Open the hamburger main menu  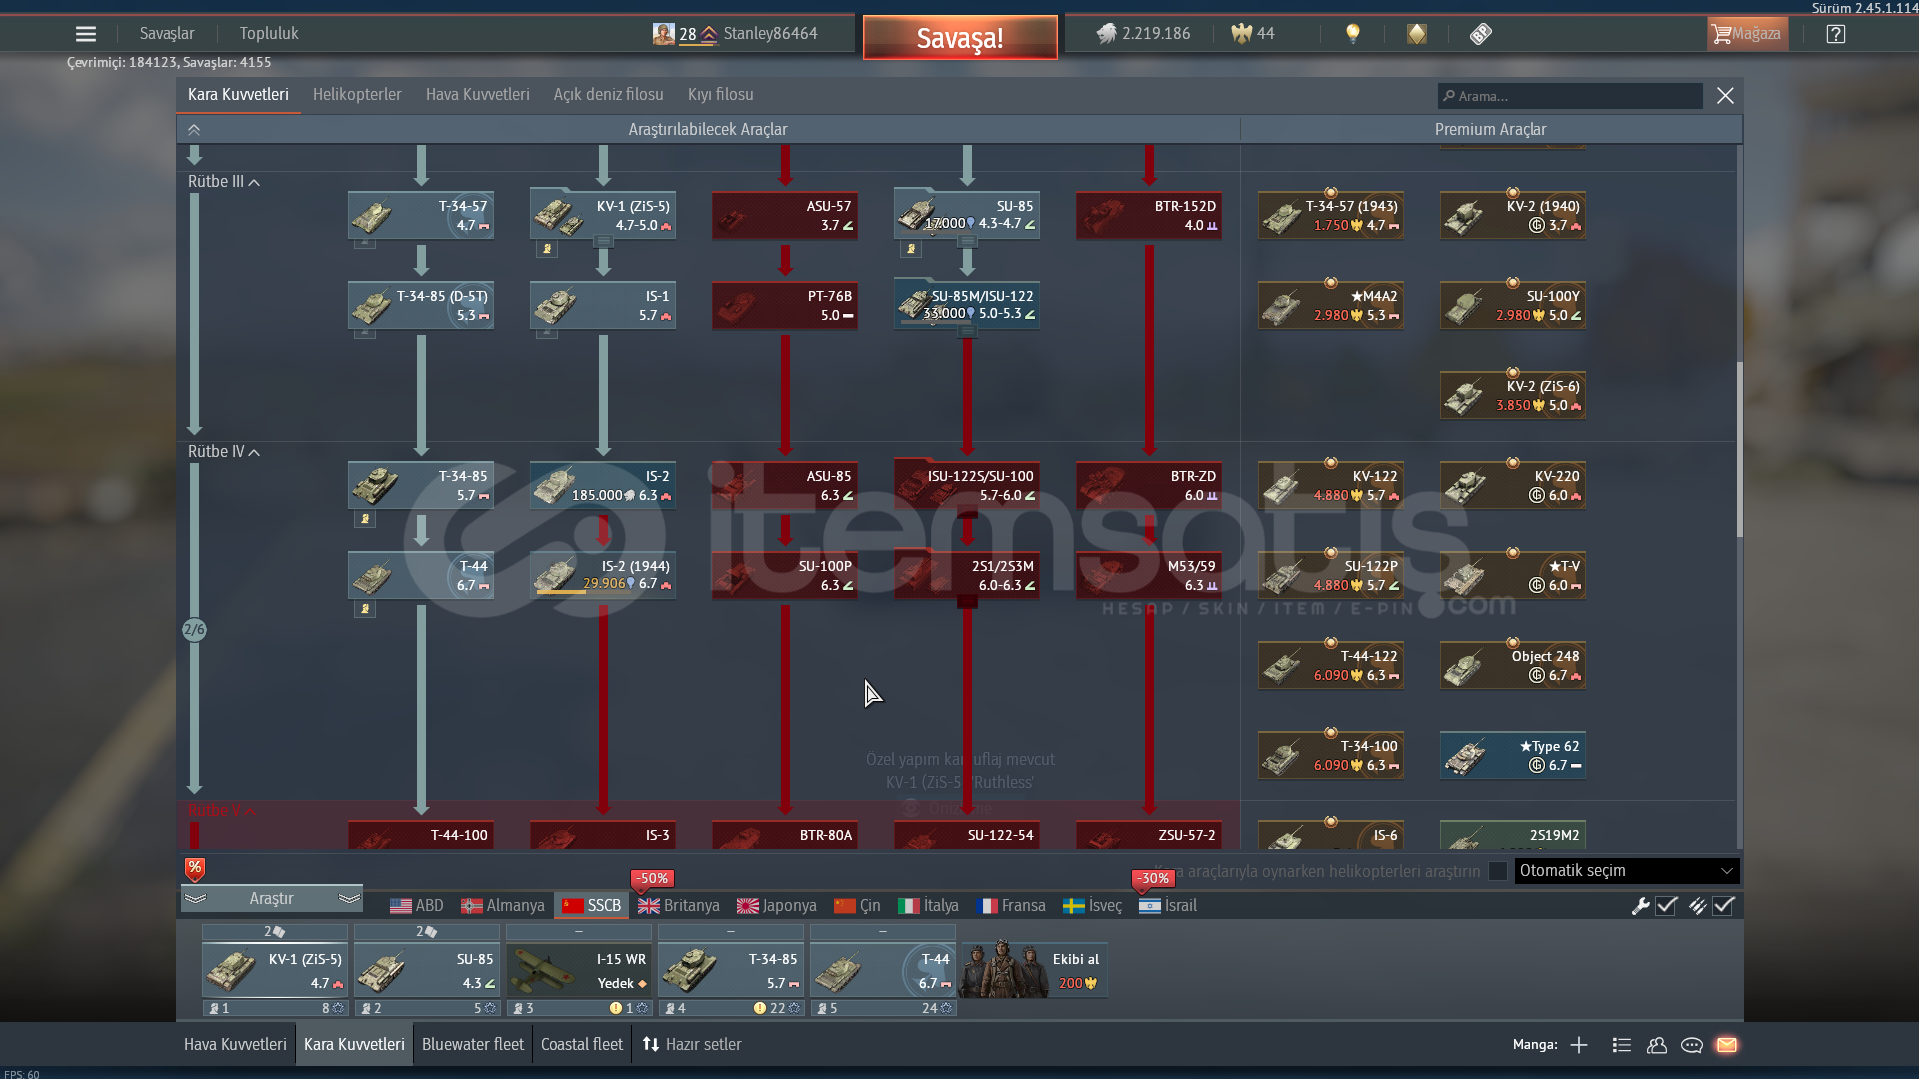pyautogui.click(x=86, y=34)
